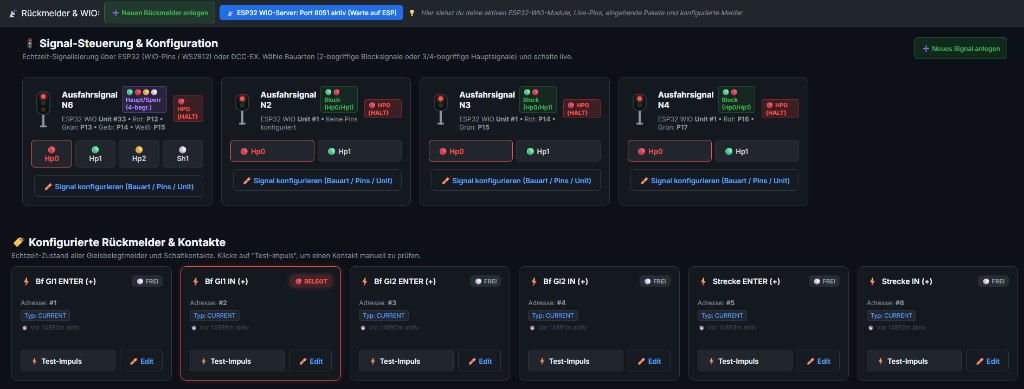1024x389 pixels.
Task: Edit the Bf Gl2 IN (+) contact
Action: click(x=648, y=361)
